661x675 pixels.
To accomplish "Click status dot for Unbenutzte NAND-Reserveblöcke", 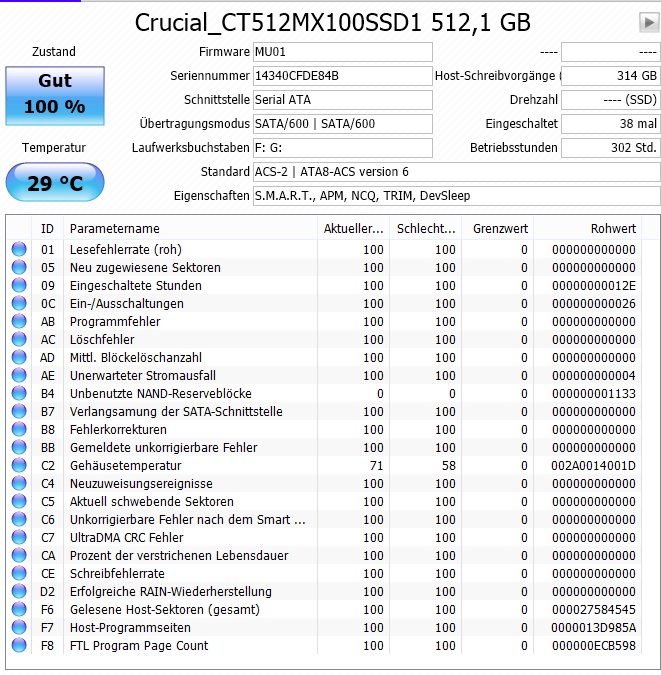I will (19, 393).
